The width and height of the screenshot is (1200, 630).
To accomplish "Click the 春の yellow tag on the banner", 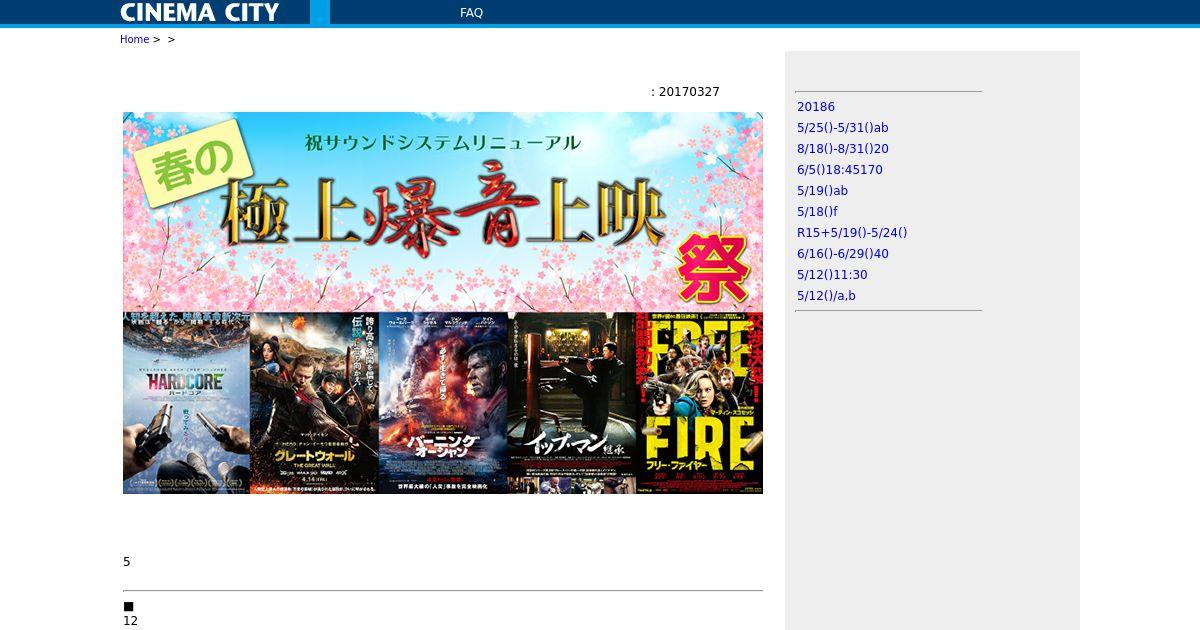I will click(193, 165).
